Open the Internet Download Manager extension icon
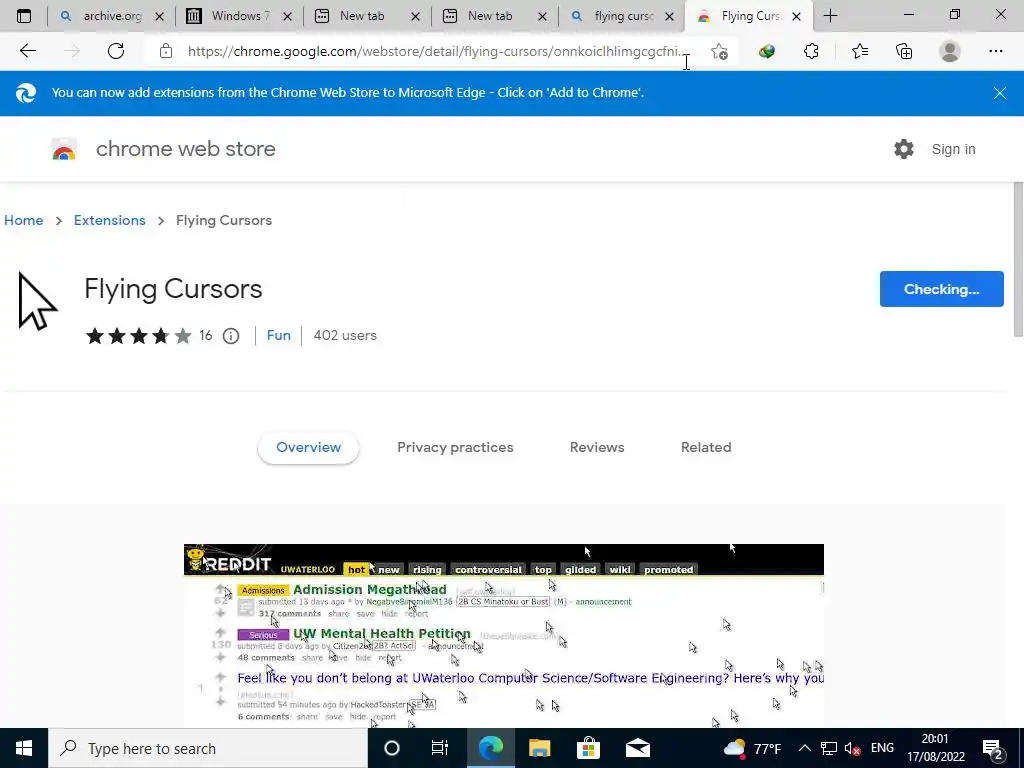This screenshot has height=768, width=1024. 767,51
